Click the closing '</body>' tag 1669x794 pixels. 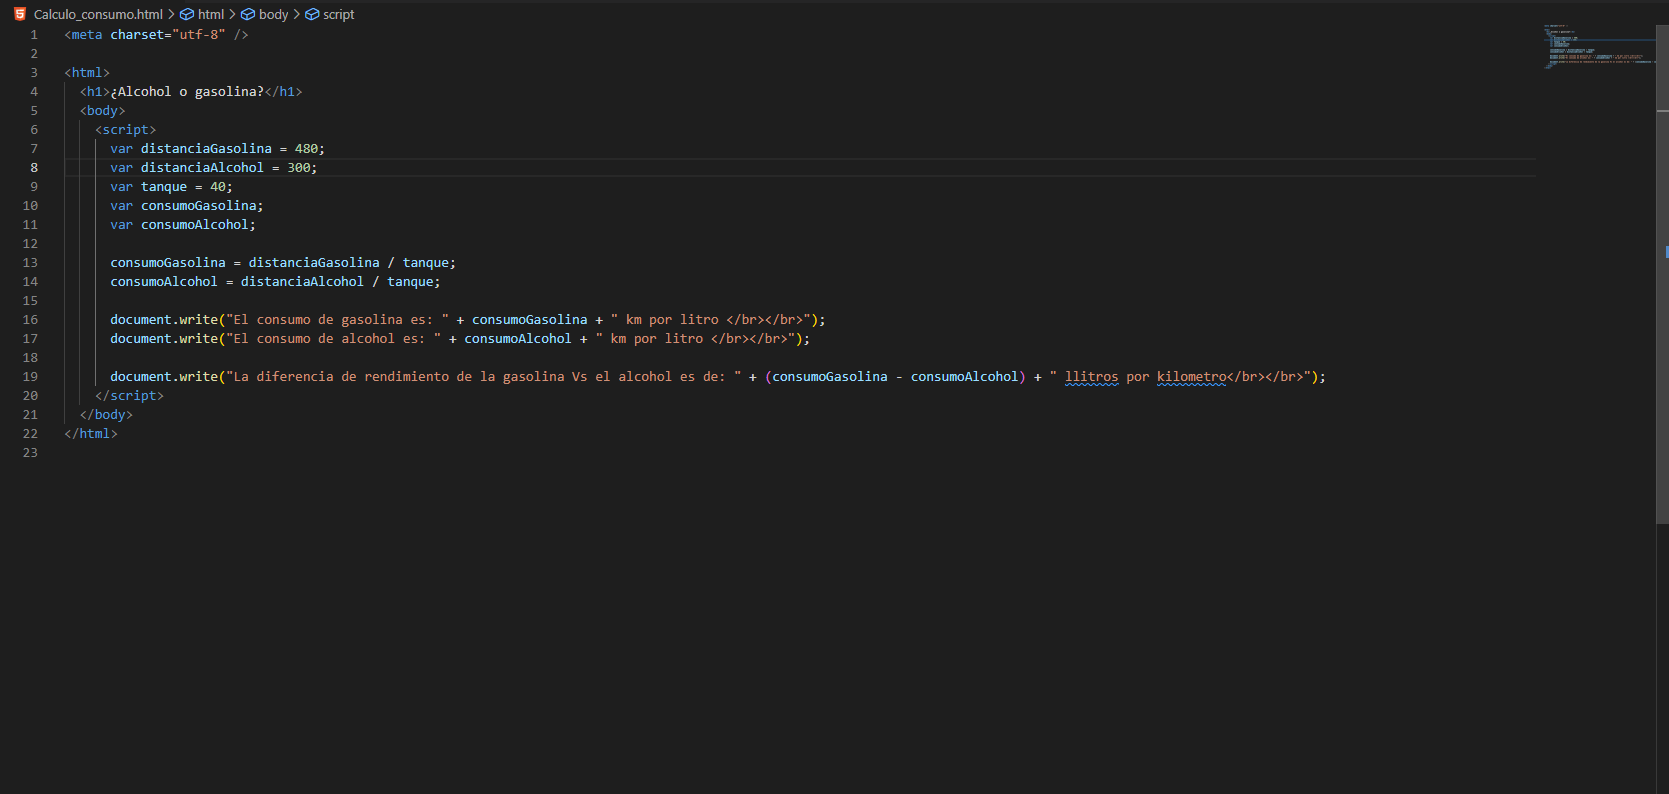(106, 415)
